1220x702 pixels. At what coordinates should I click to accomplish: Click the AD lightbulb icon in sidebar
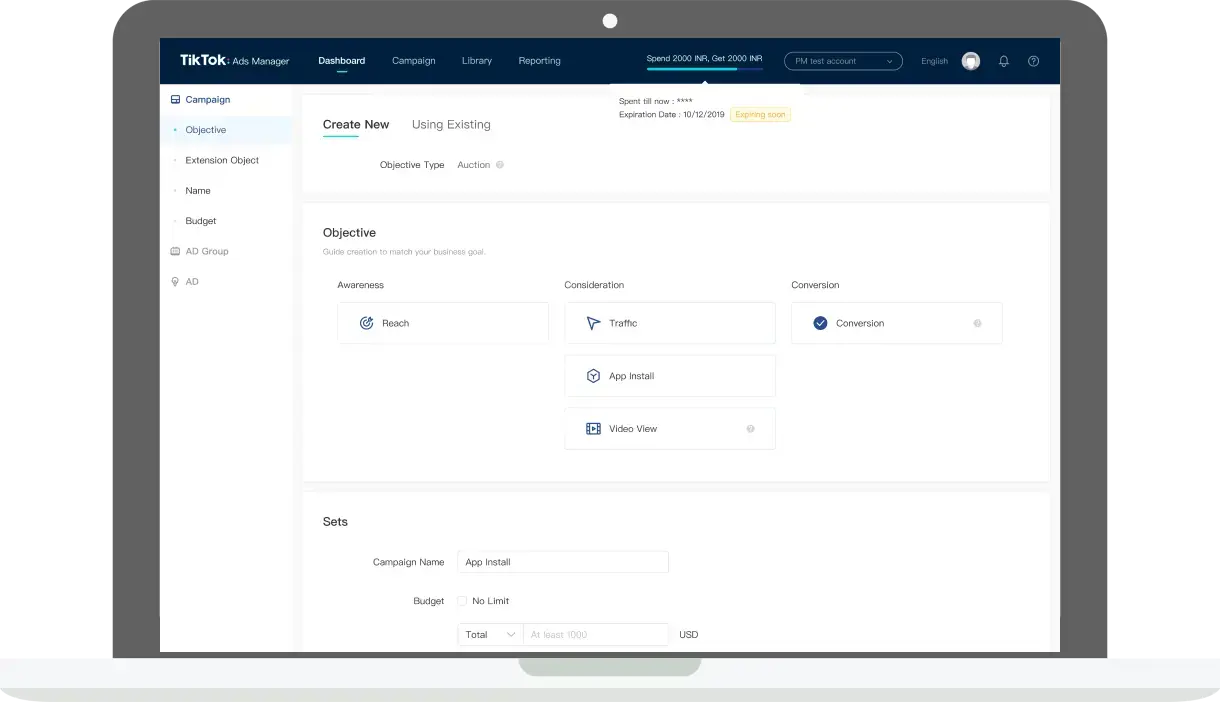click(x=176, y=282)
